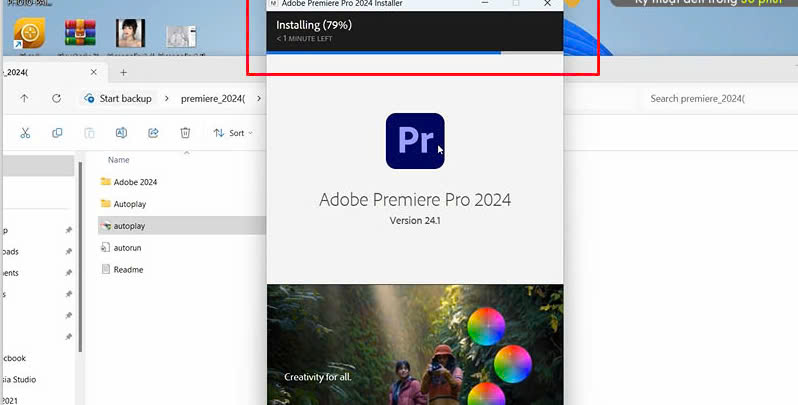Select the Readme file
This screenshot has width=798, height=405.
(x=128, y=269)
